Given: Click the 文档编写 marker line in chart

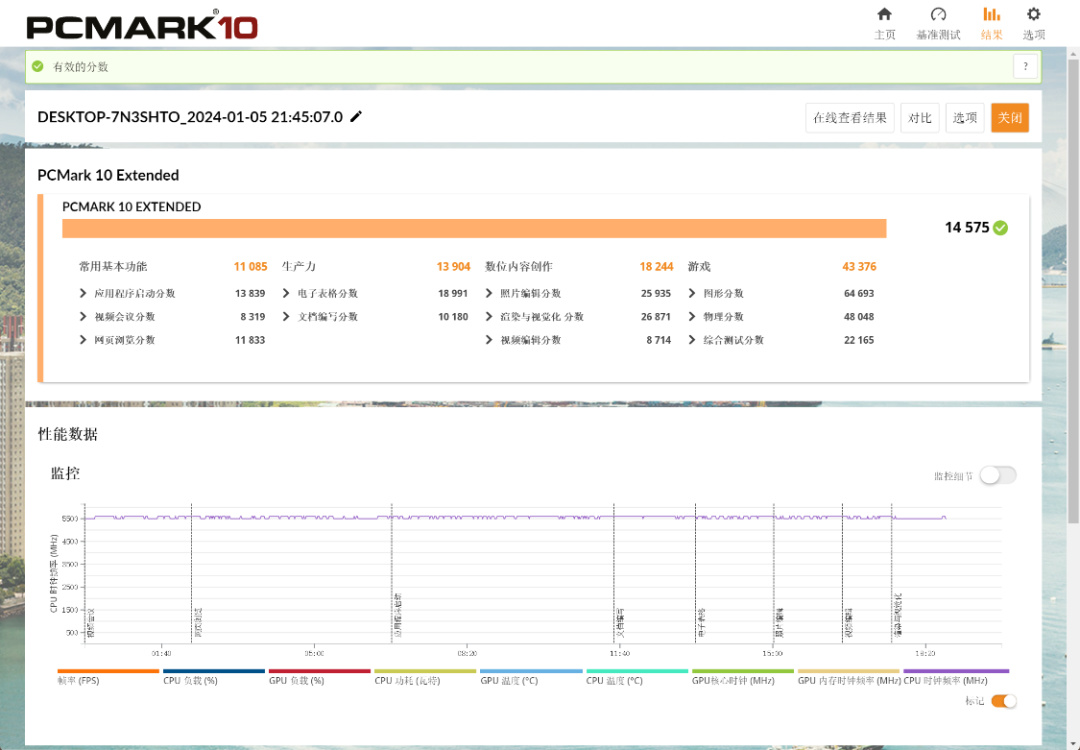Looking at the screenshot, I should 614,572.
